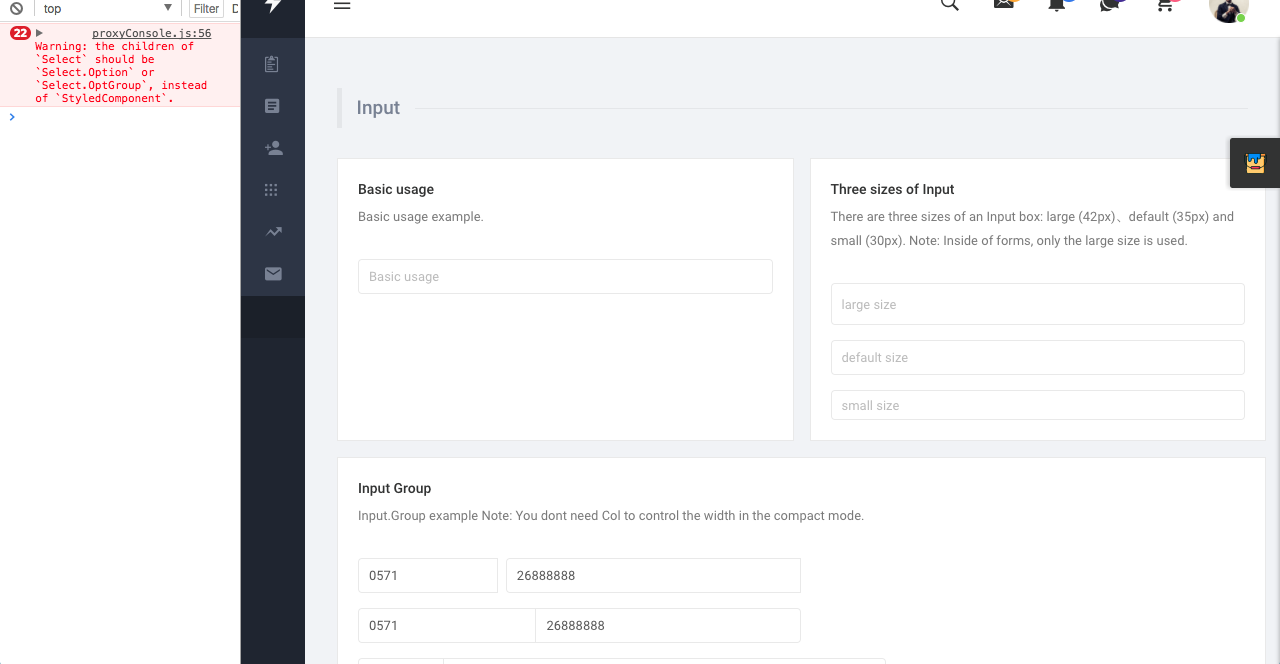Click 'Three sizes of Input' card title
The width and height of the screenshot is (1280, 664).
pyautogui.click(x=892, y=189)
